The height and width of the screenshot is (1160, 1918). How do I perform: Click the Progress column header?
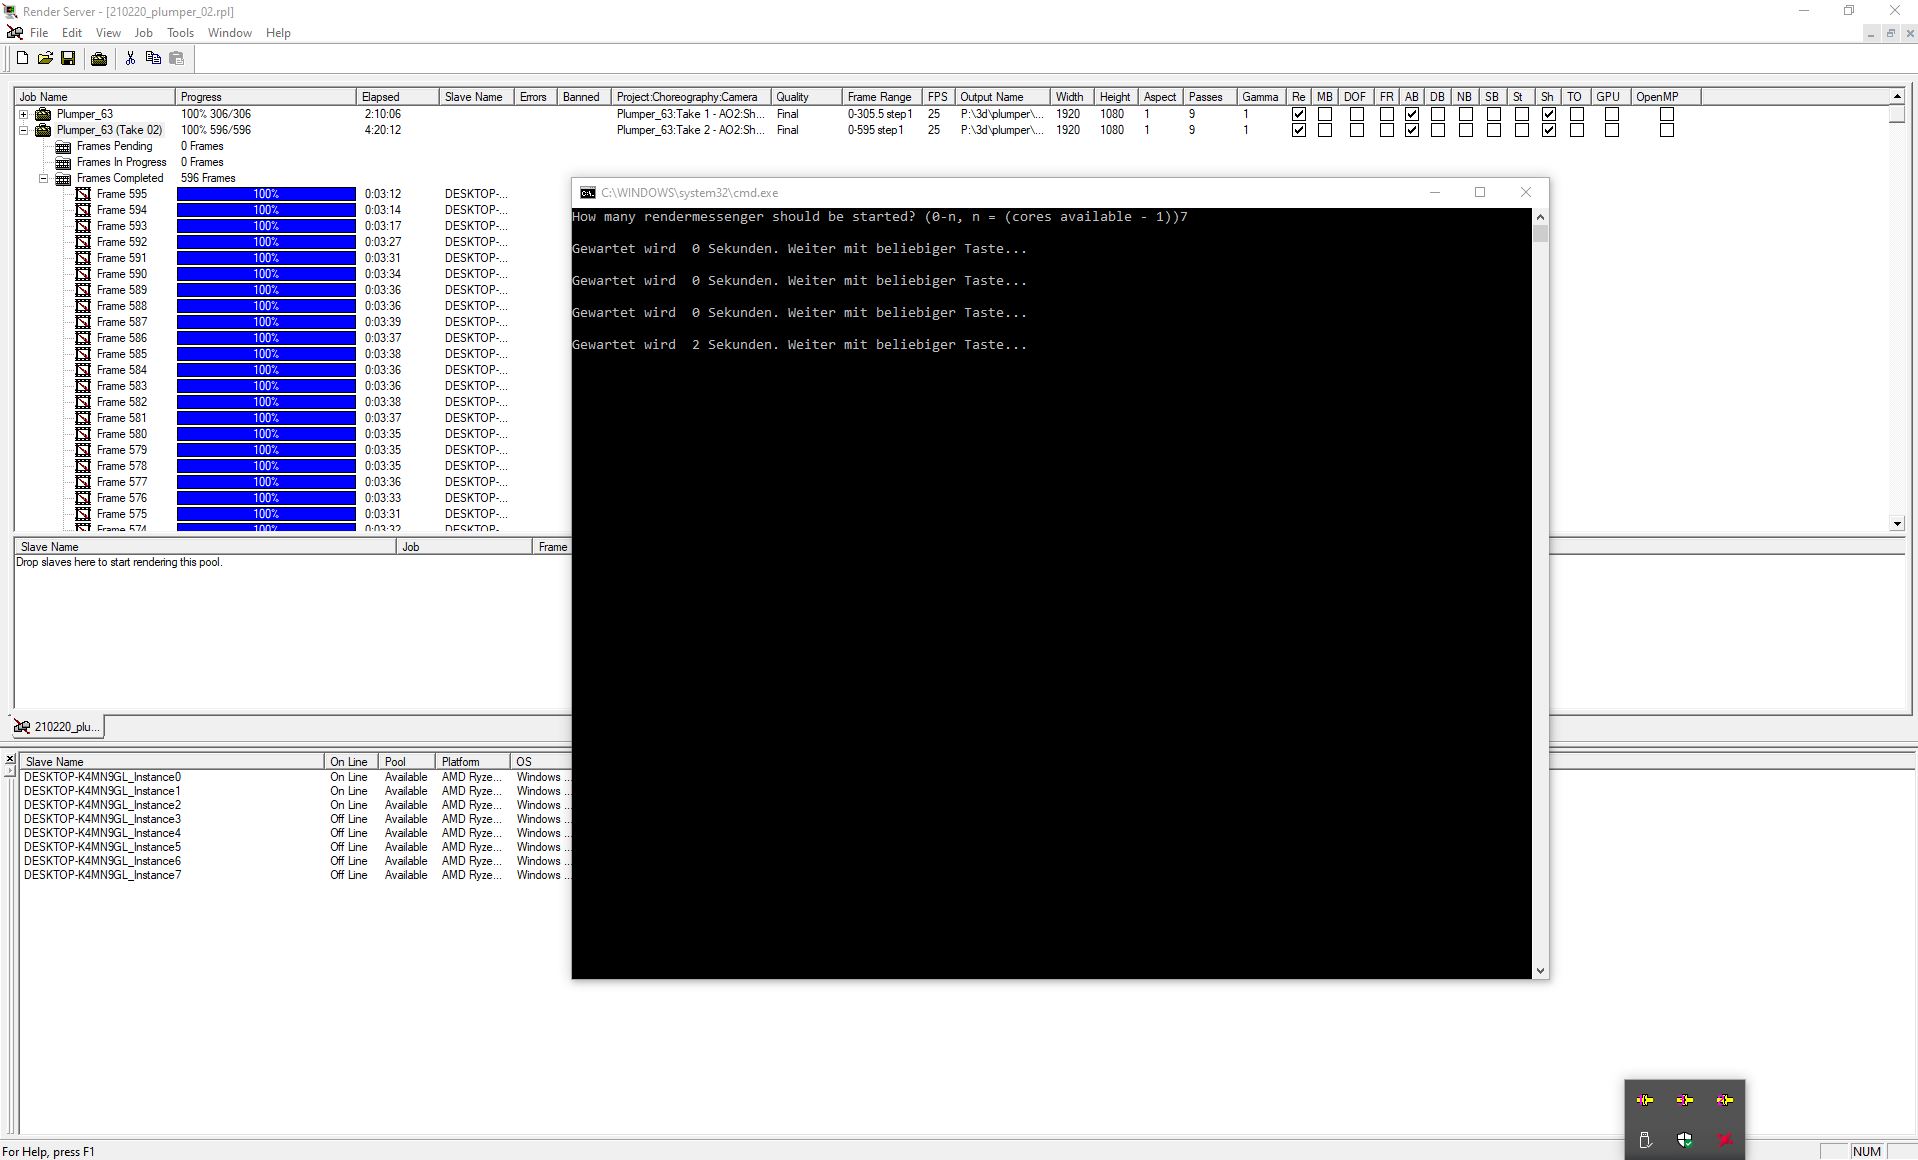[265, 97]
